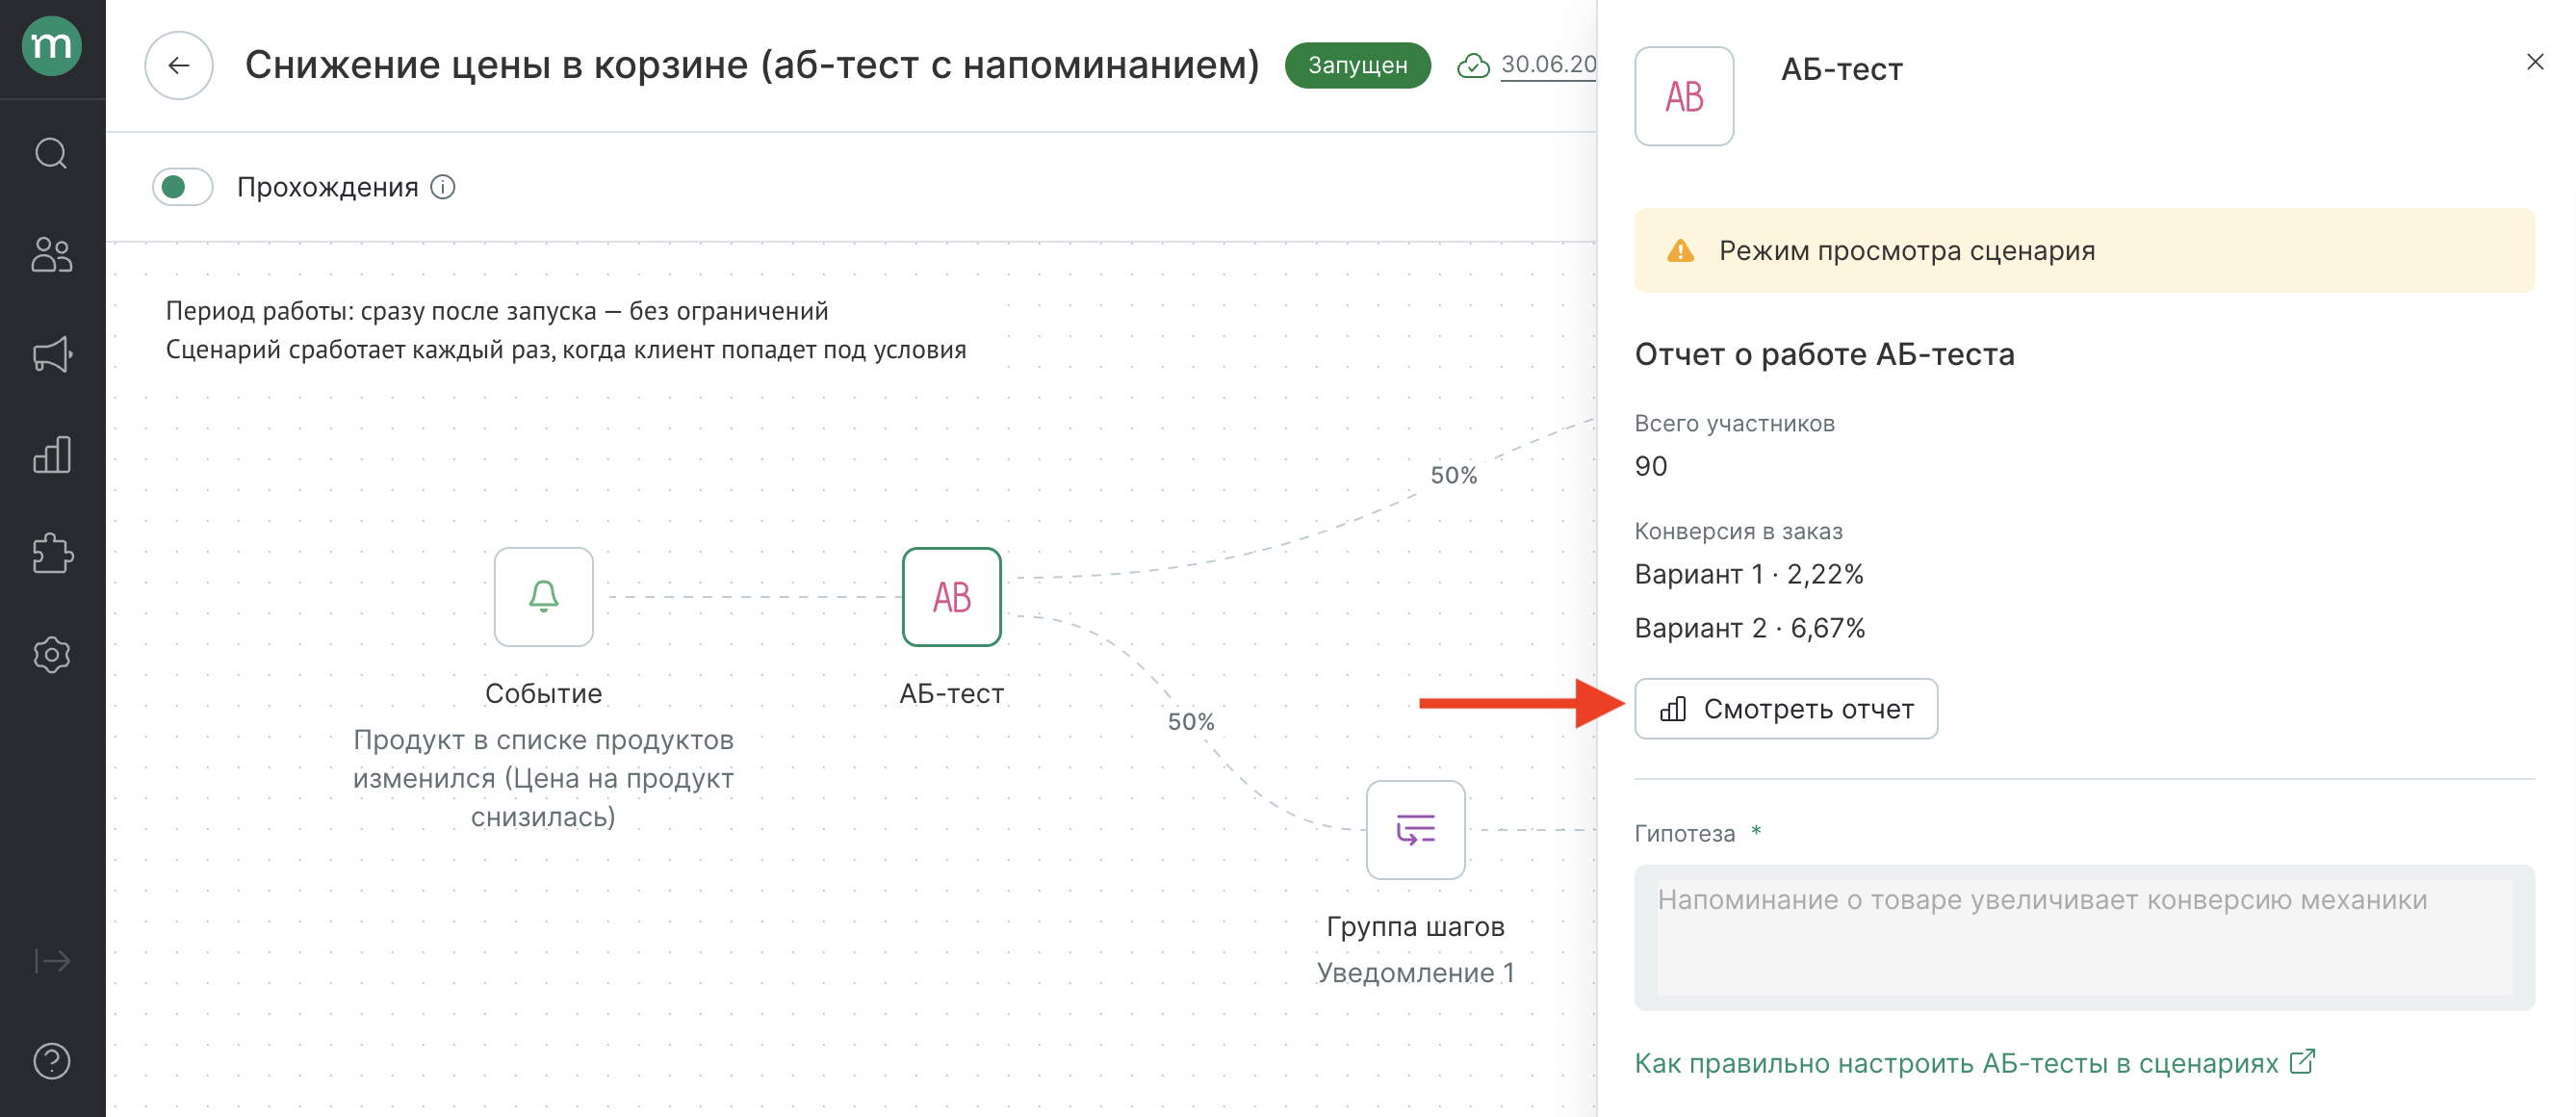The width and height of the screenshot is (2576, 1117).
Task: Toggle the Прохождения switch
Action: [183, 187]
